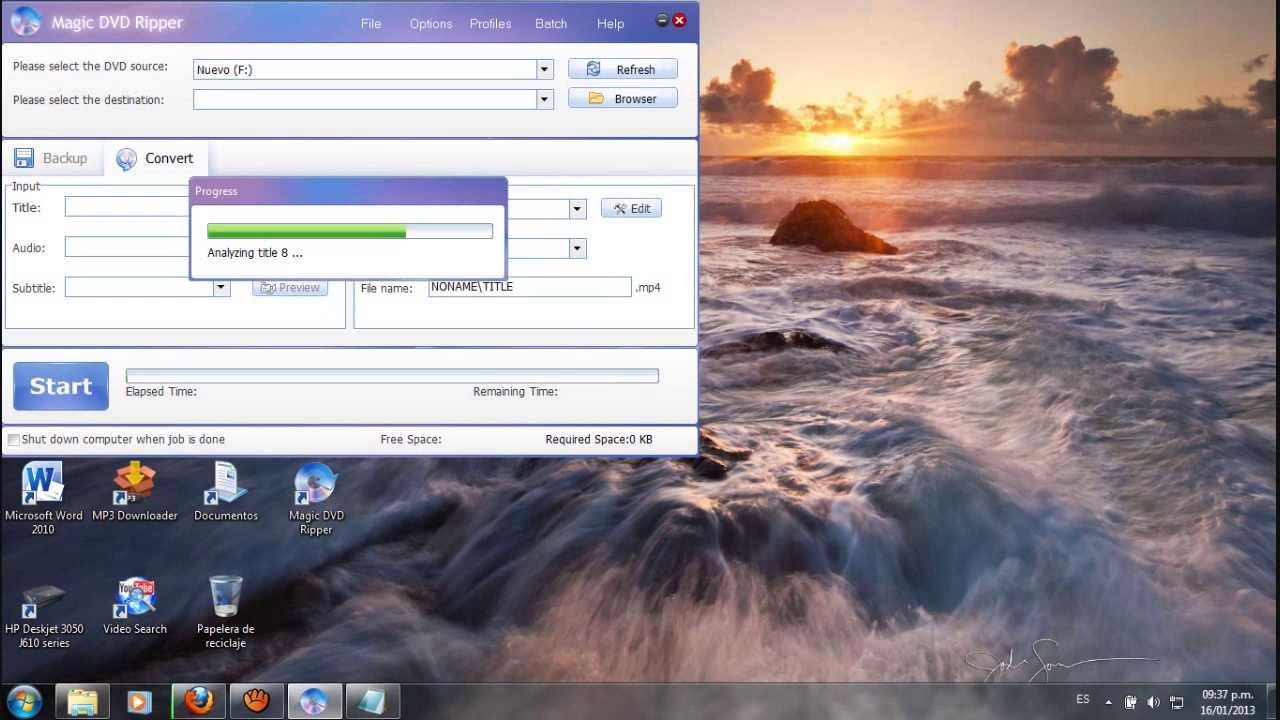Select the Magic DVD Ripper taskbar button
This screenshot has width=1280, height=720.
tap(315, 702)
